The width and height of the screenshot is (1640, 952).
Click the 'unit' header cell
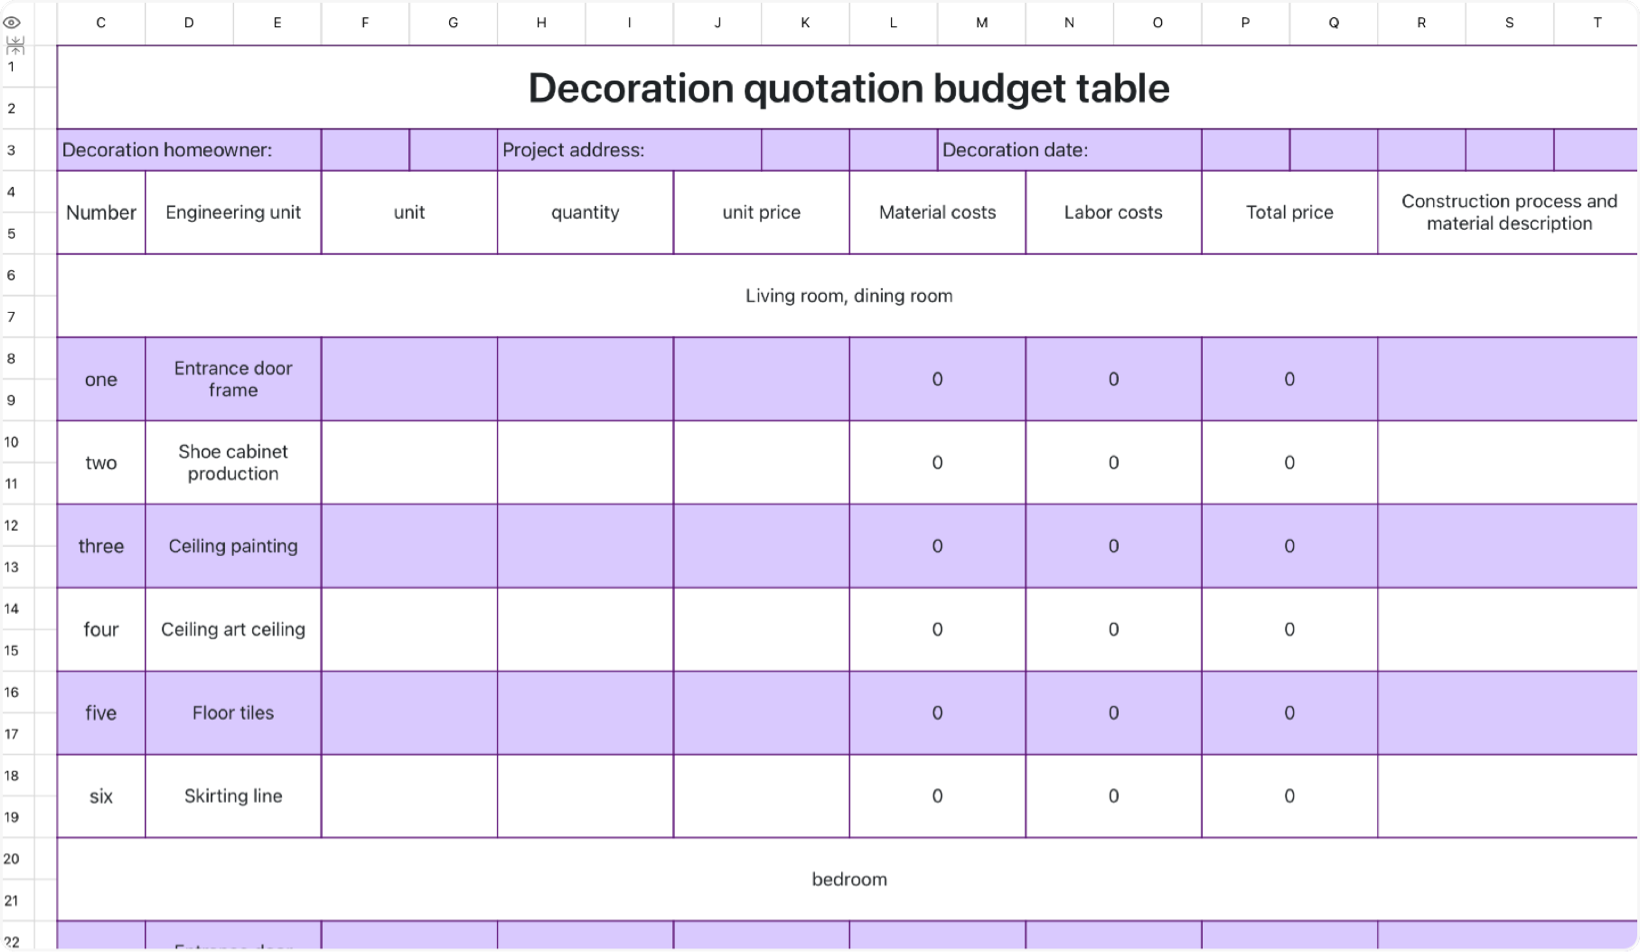tap(409, 212)
